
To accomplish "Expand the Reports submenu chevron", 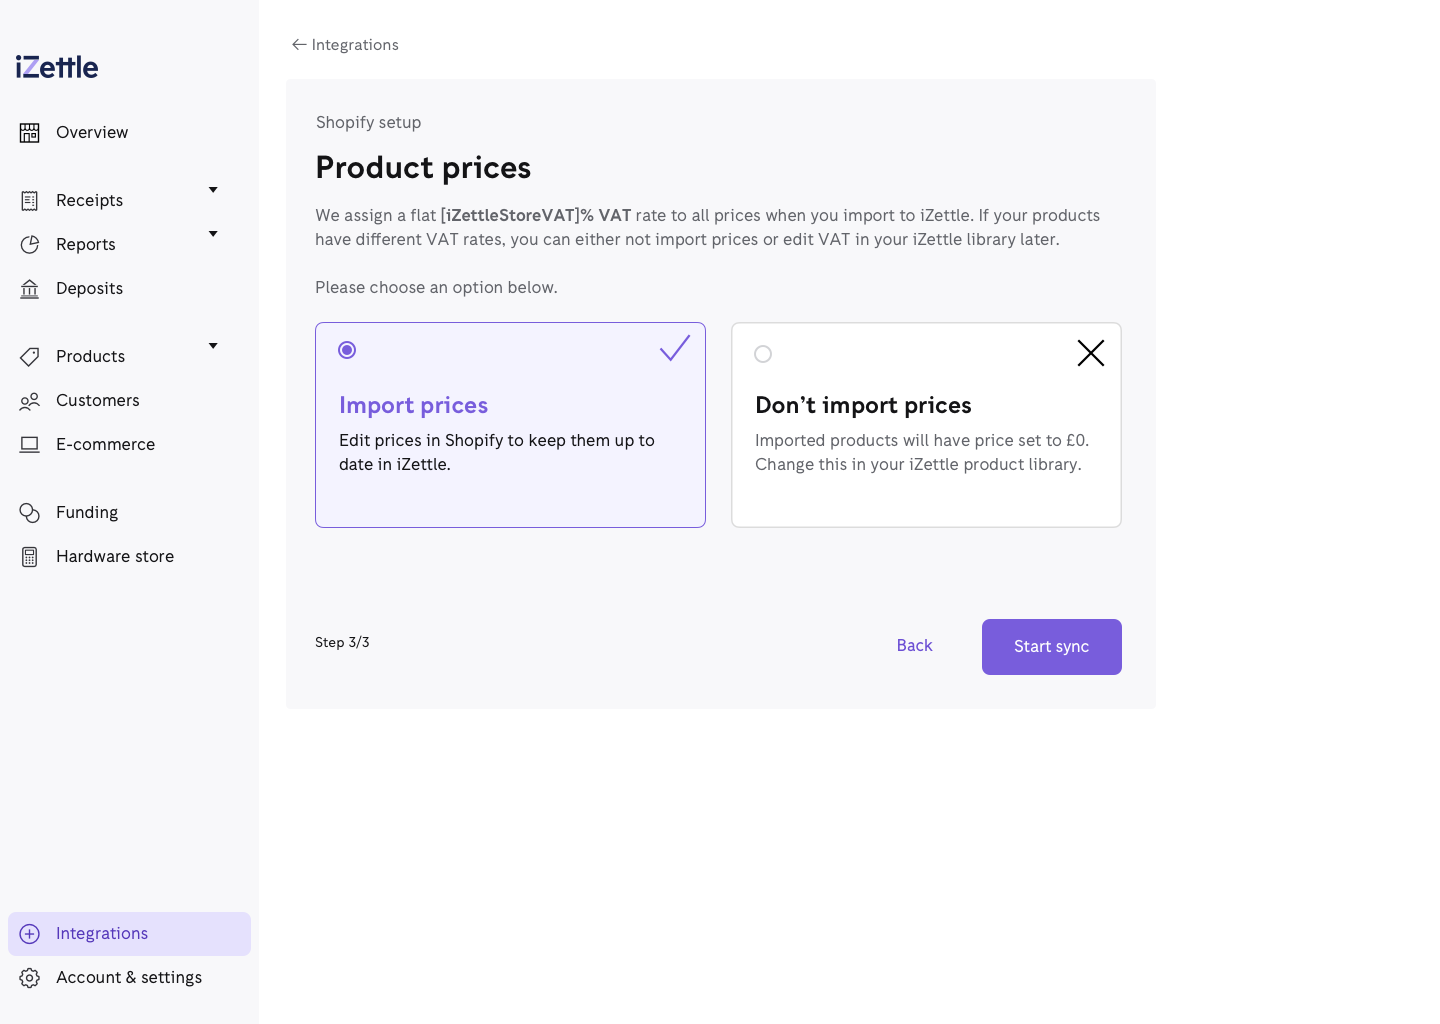I will 213,233.
